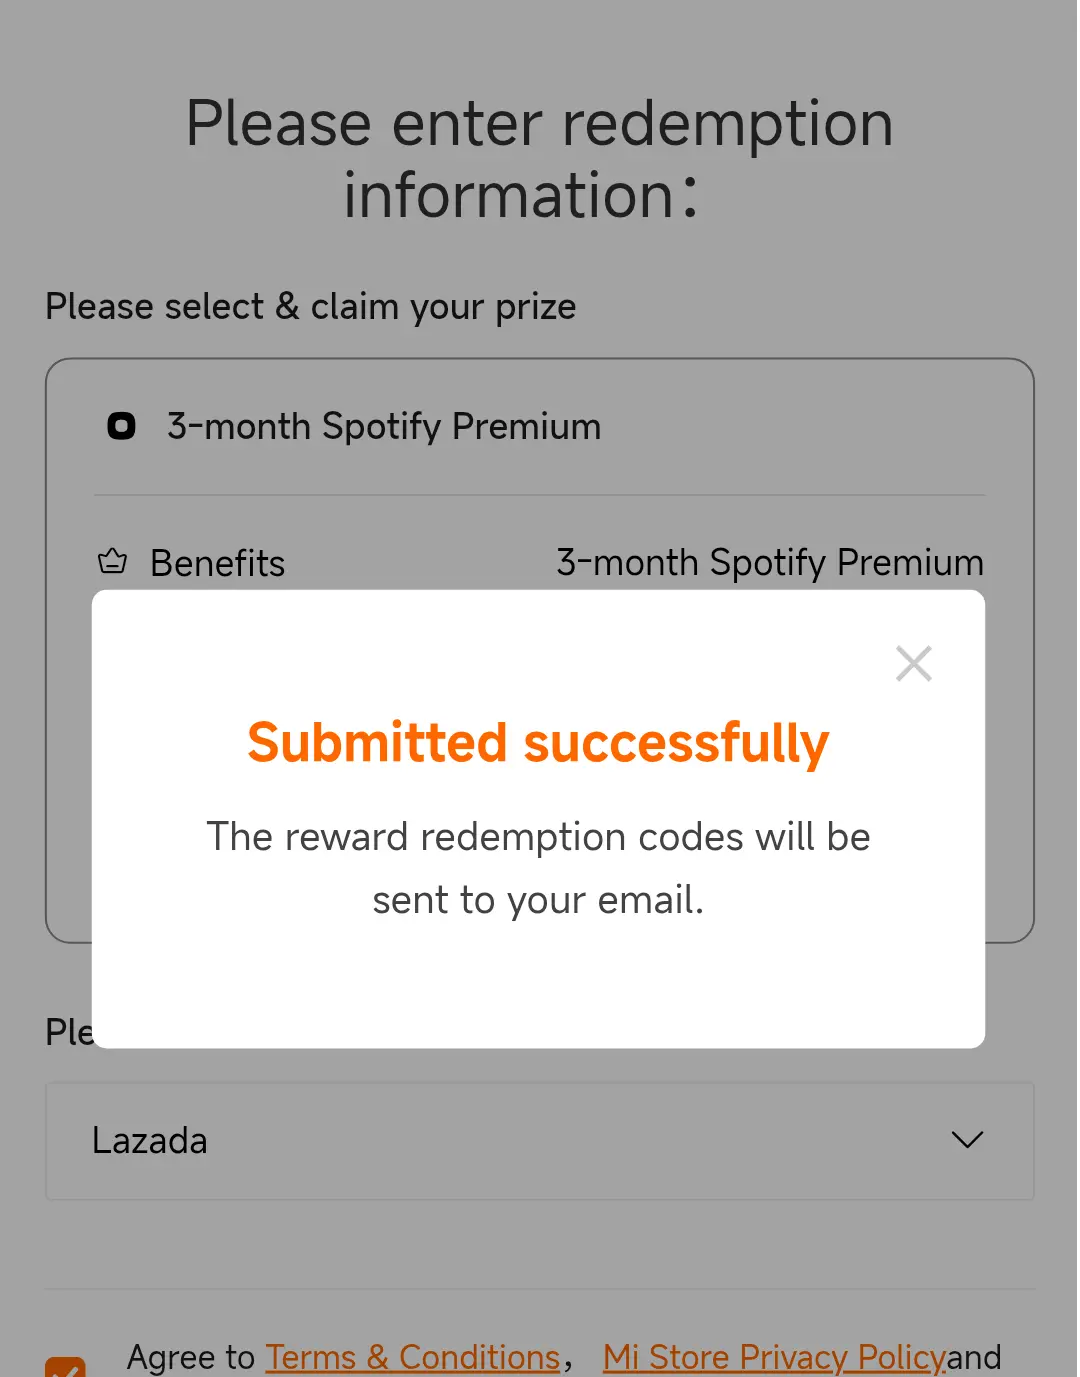Viewport: 1080px width, 1377px height.
Task: Click the Agree to text beside checkbox
Action: pyautogui.click(x=191, y=1358)
